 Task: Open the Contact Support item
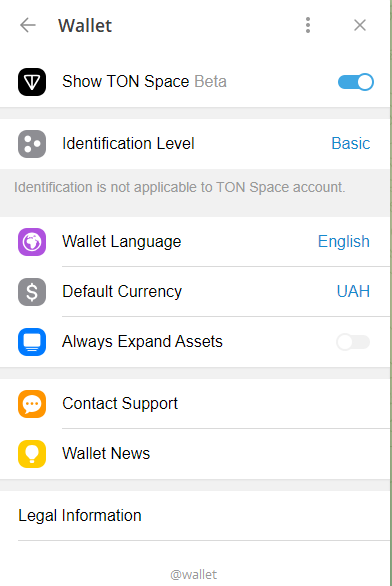[x=195, y=404]
